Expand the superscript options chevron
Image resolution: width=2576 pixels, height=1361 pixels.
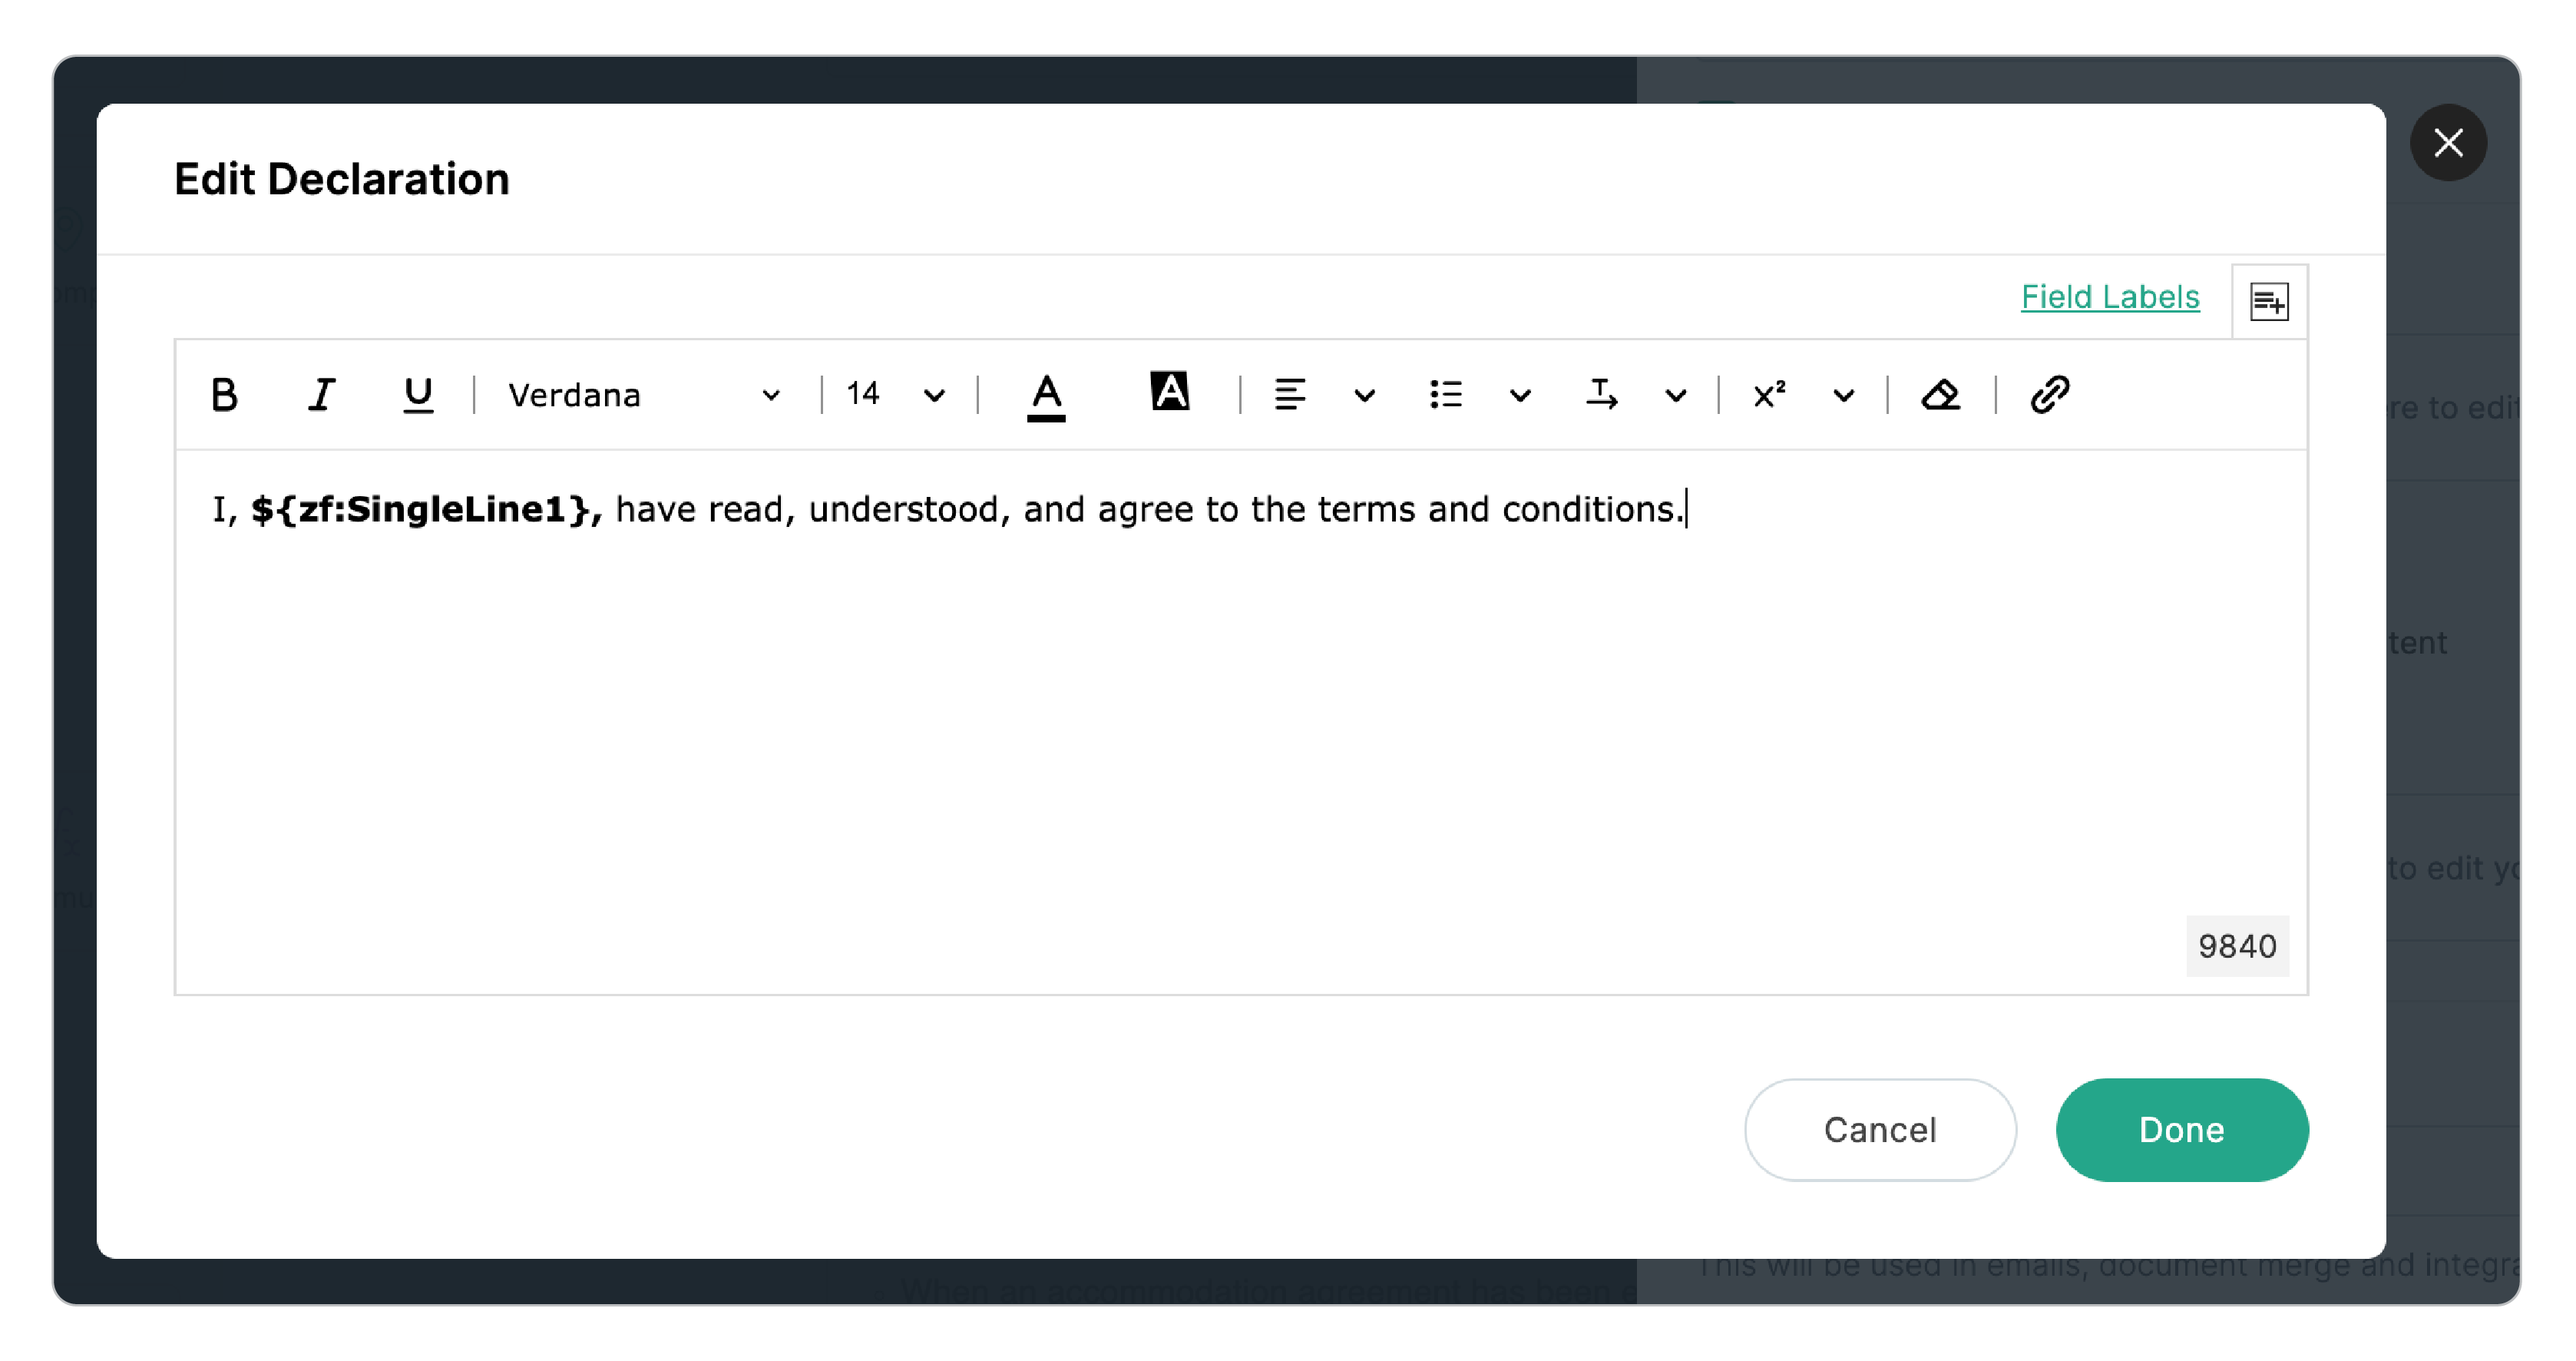coord(1843,396)
